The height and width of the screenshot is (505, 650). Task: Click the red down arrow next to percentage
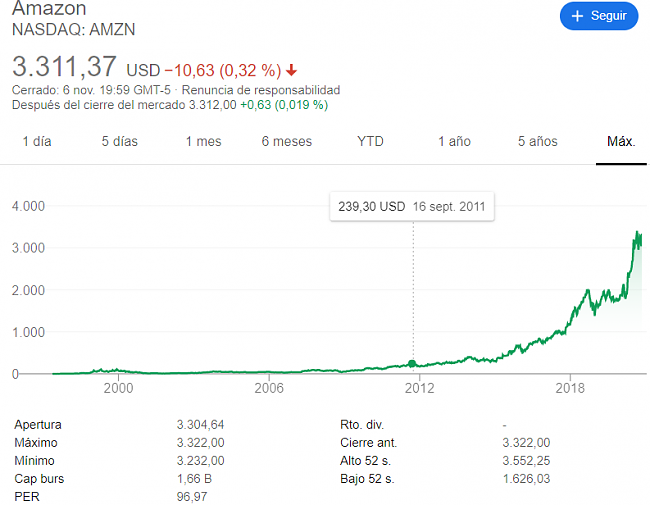(291, 70)
